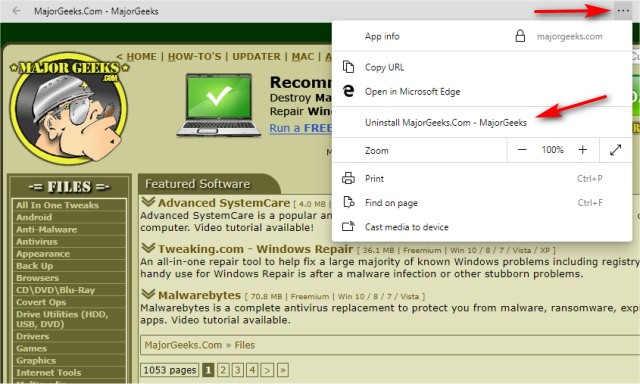Click the Cast media screen icon
The width and height of the screenshot is (640, 384).
tap(348, 226)
